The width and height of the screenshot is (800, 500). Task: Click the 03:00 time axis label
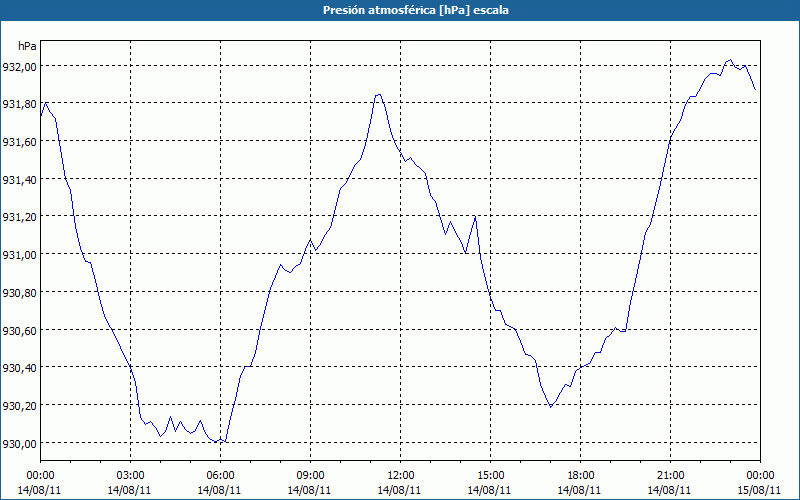coord(130,476)
